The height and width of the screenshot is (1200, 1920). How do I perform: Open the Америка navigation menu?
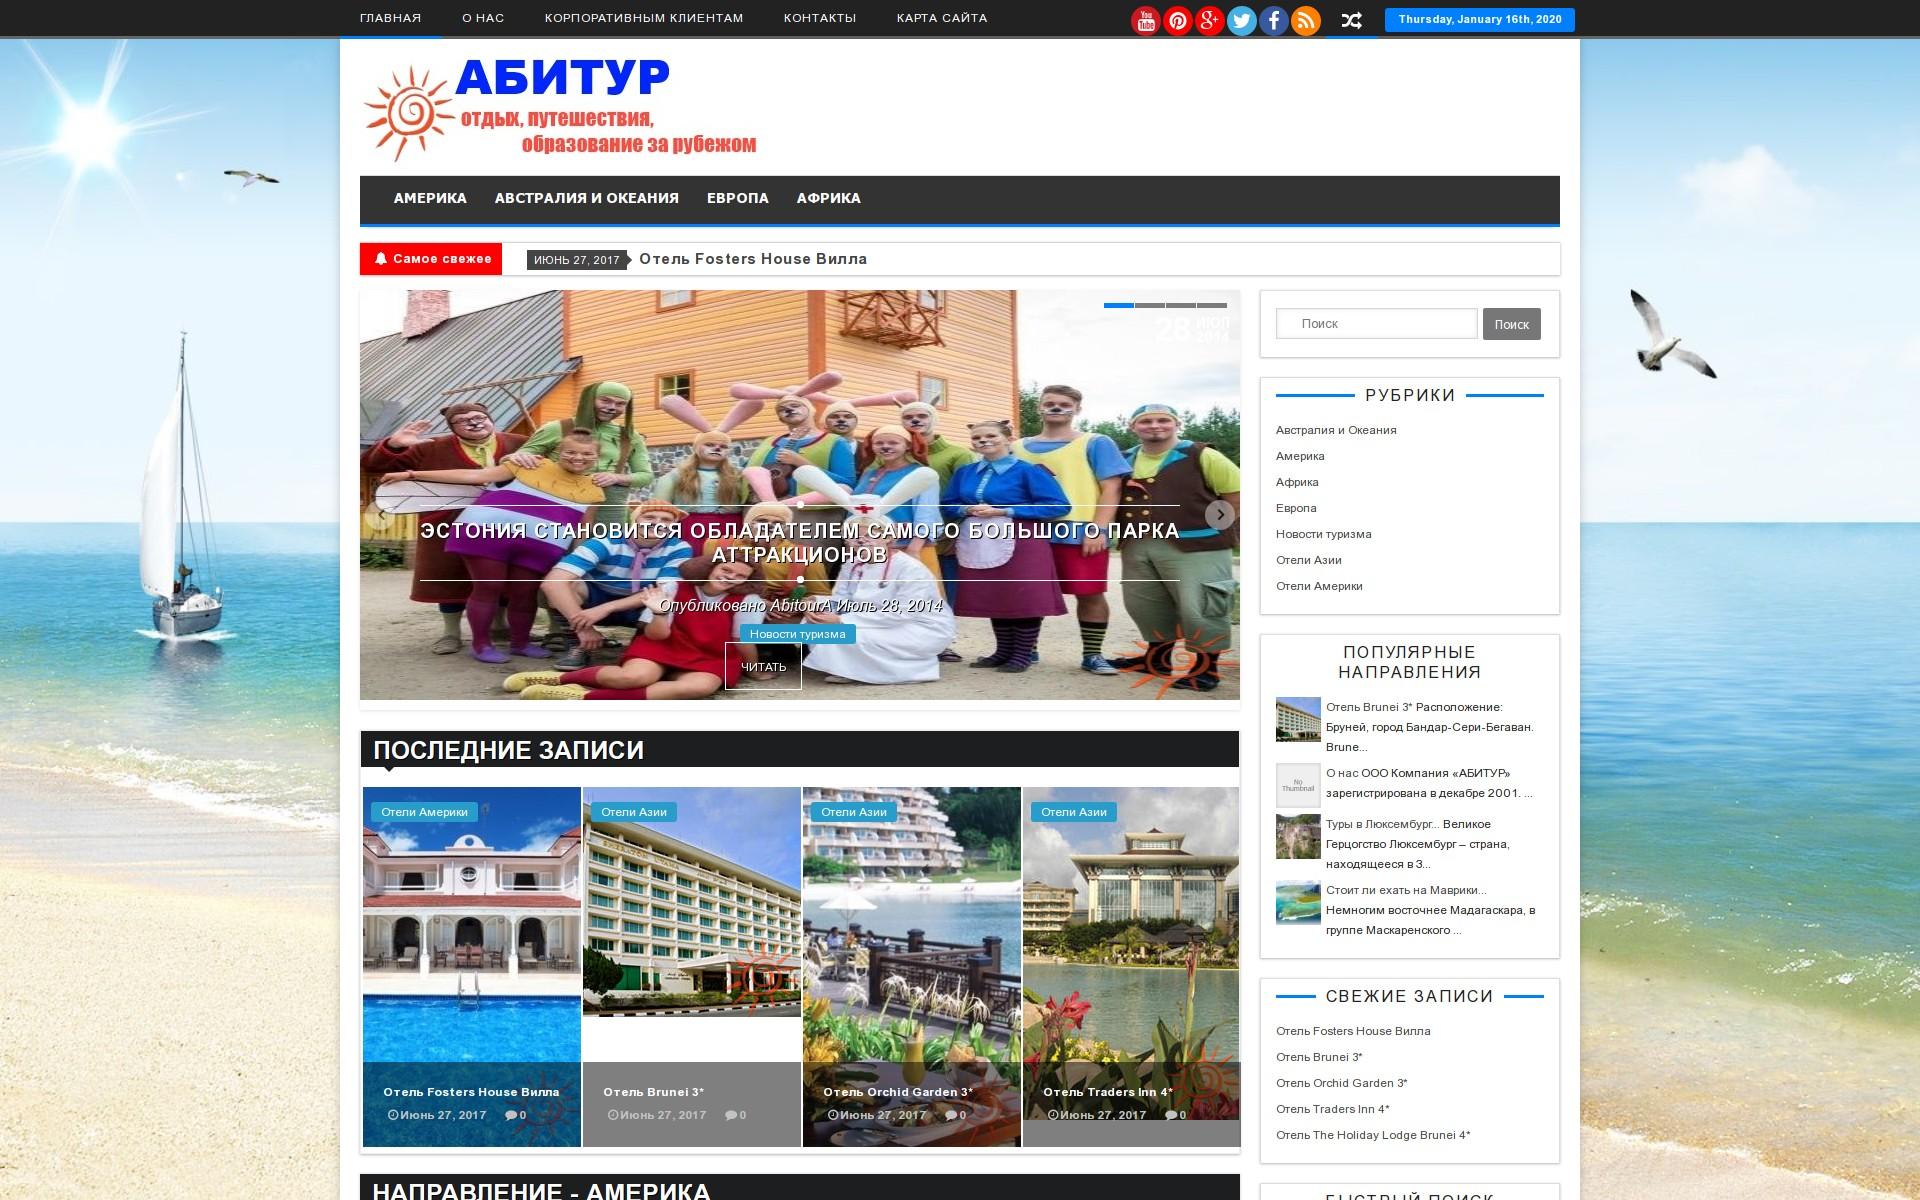(430, 198)
